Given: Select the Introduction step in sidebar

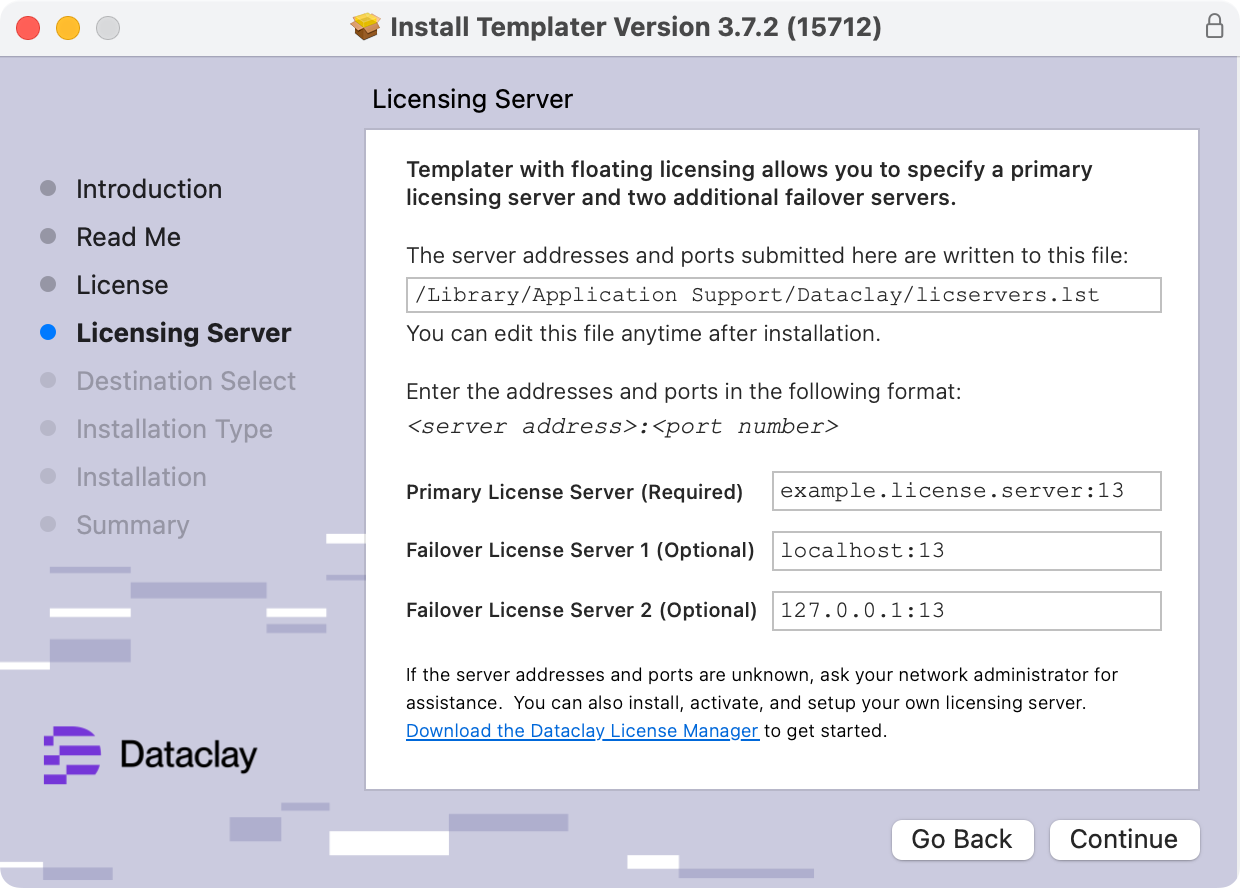Looking at the screenshot, I should [149, 189].
